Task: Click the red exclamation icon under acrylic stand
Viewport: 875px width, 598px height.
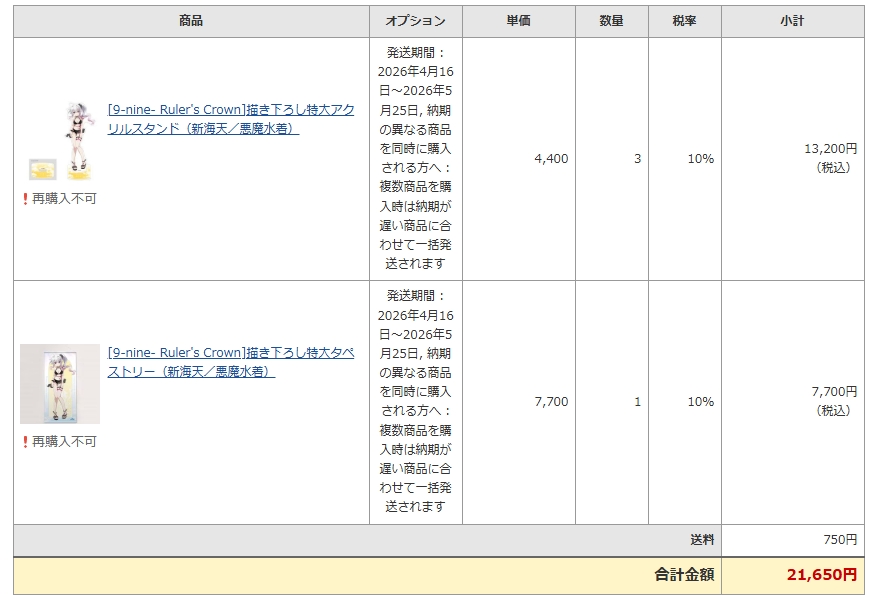Action: (x=25, y=199)
